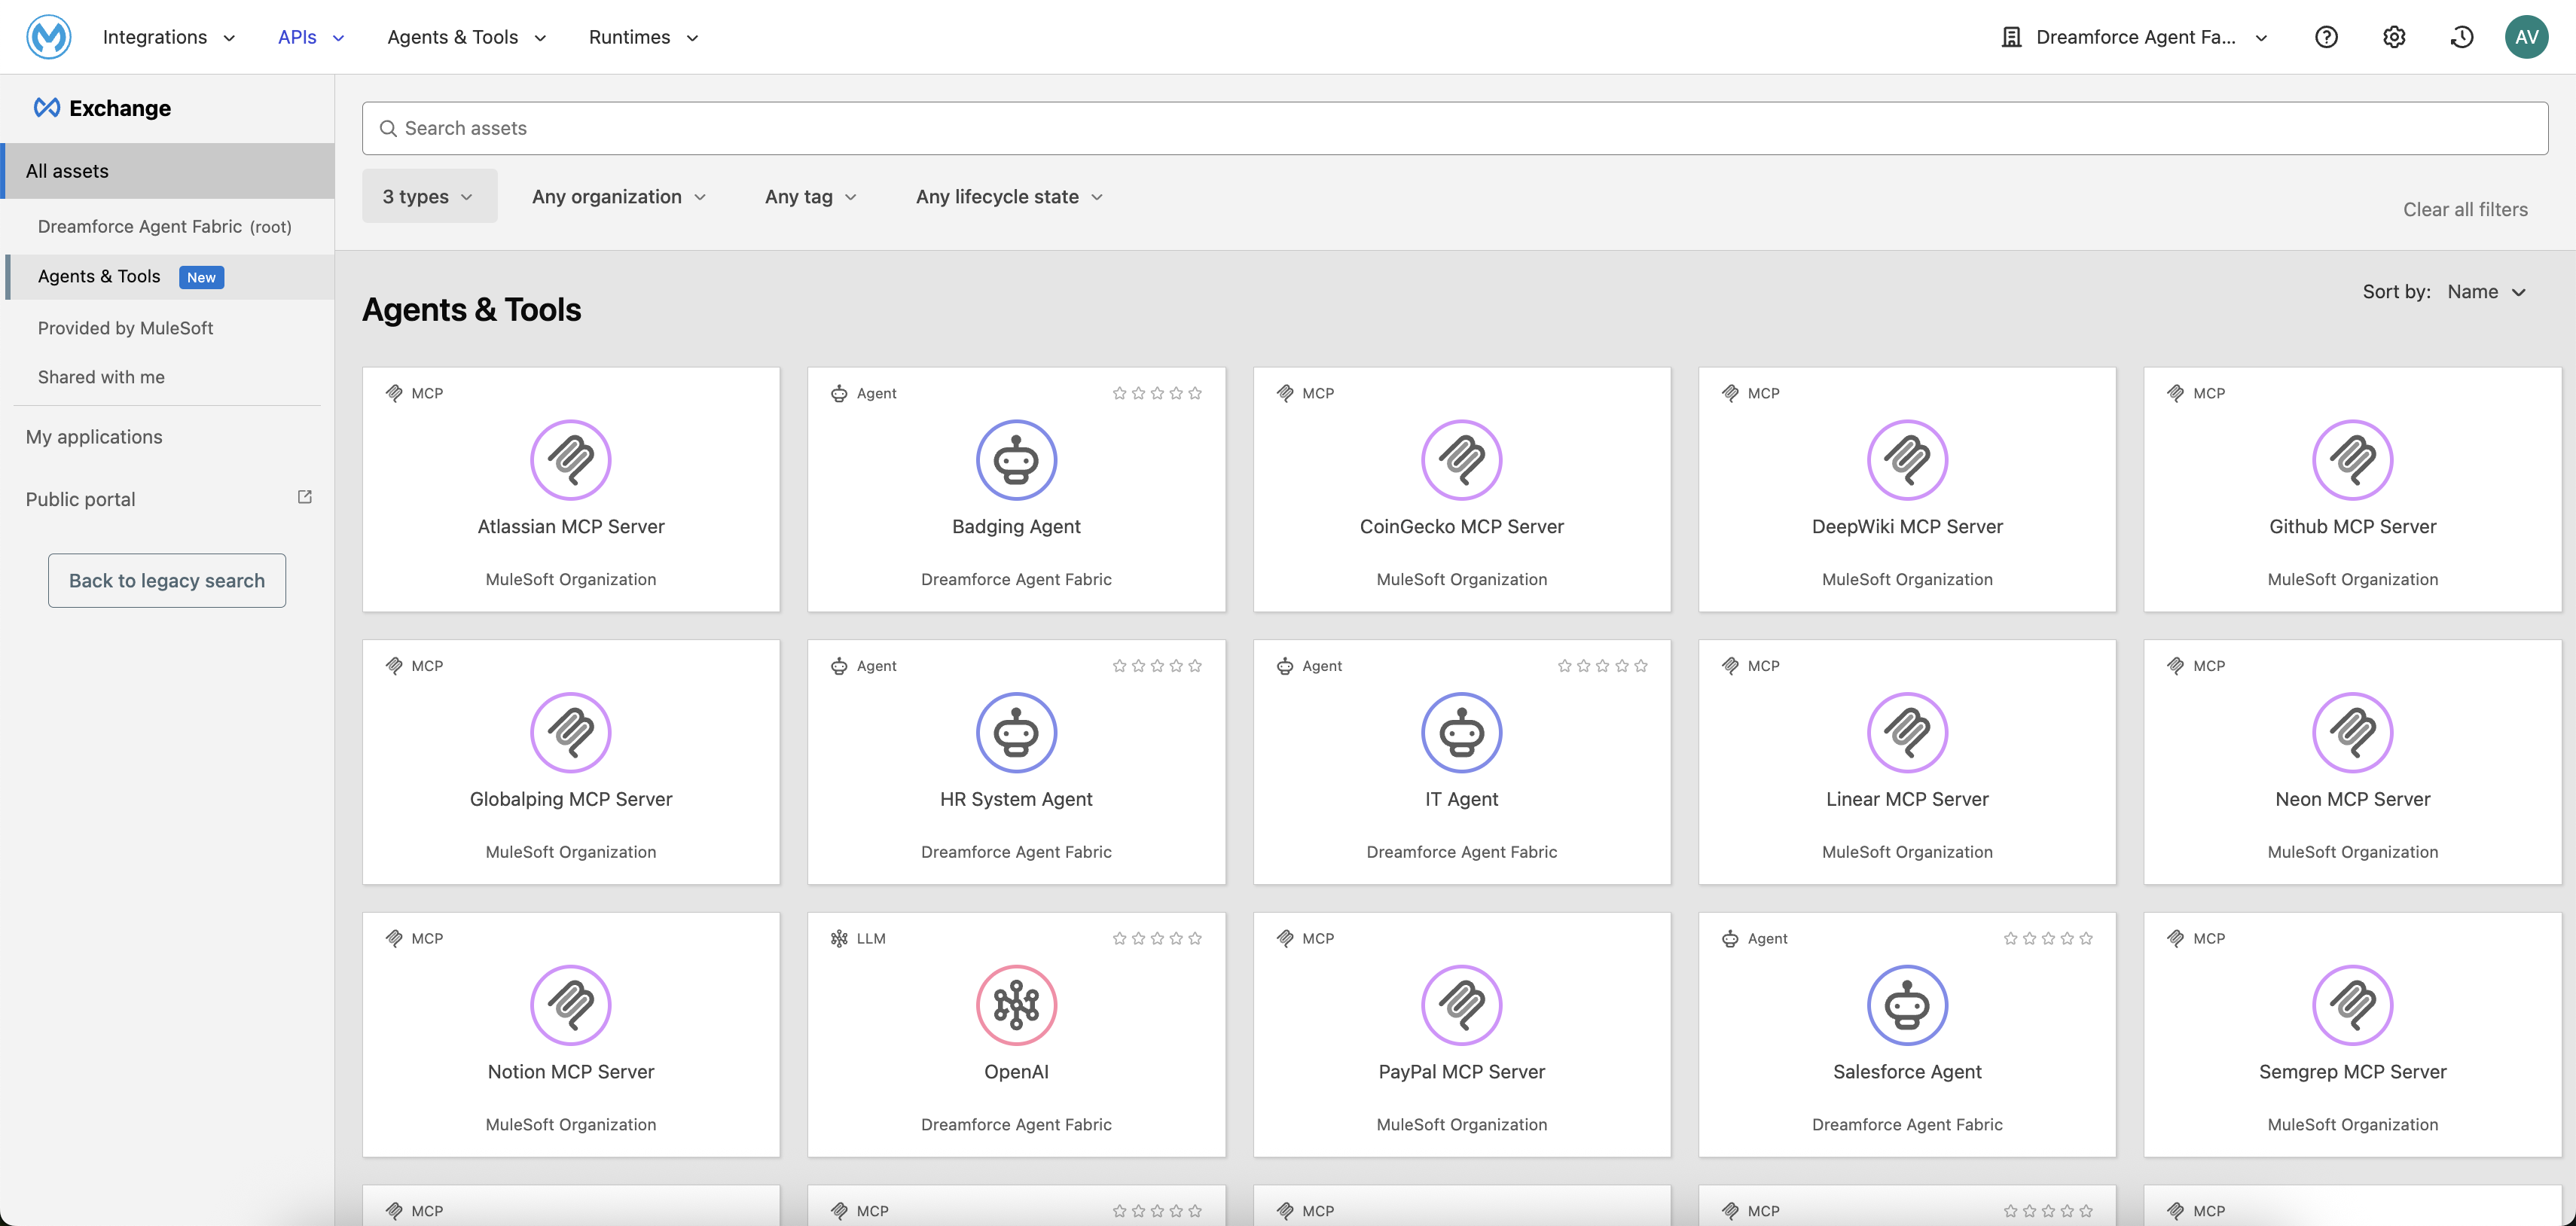The height and width of the screenshot is (1226, 2576).
Task: Click the Badging Agent robot icon
Action: pyautogui.click(x=1016, y=460)
